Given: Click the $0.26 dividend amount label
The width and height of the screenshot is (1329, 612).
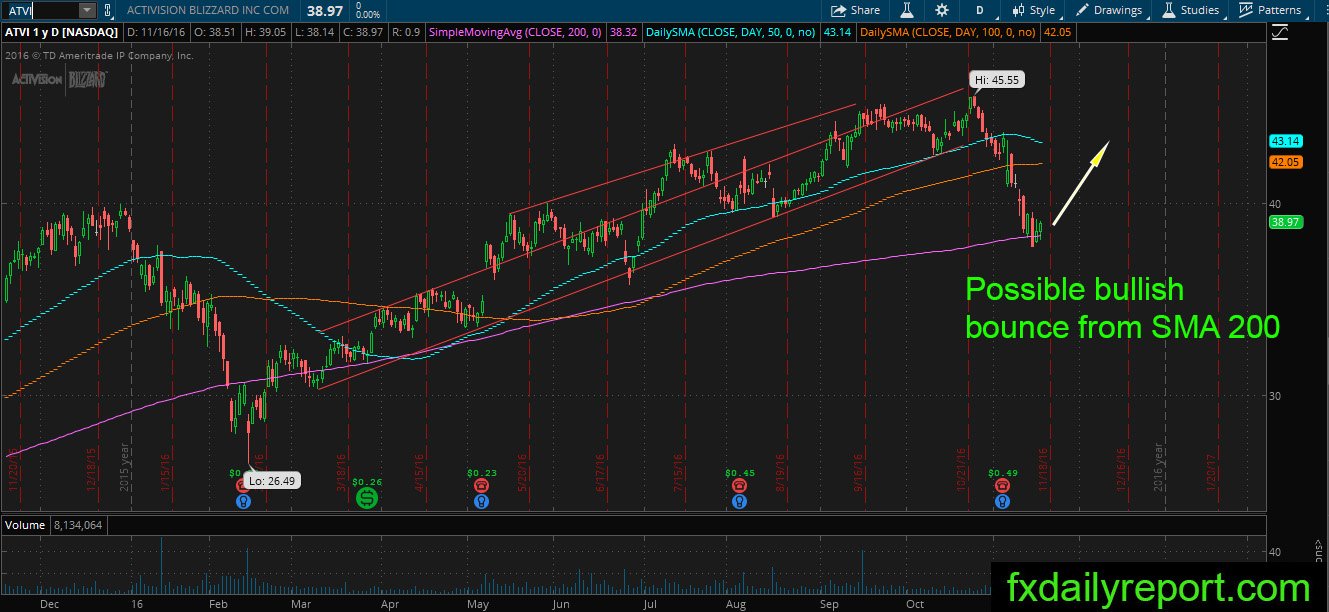Looking at the screenshot, I should [367, 482].
